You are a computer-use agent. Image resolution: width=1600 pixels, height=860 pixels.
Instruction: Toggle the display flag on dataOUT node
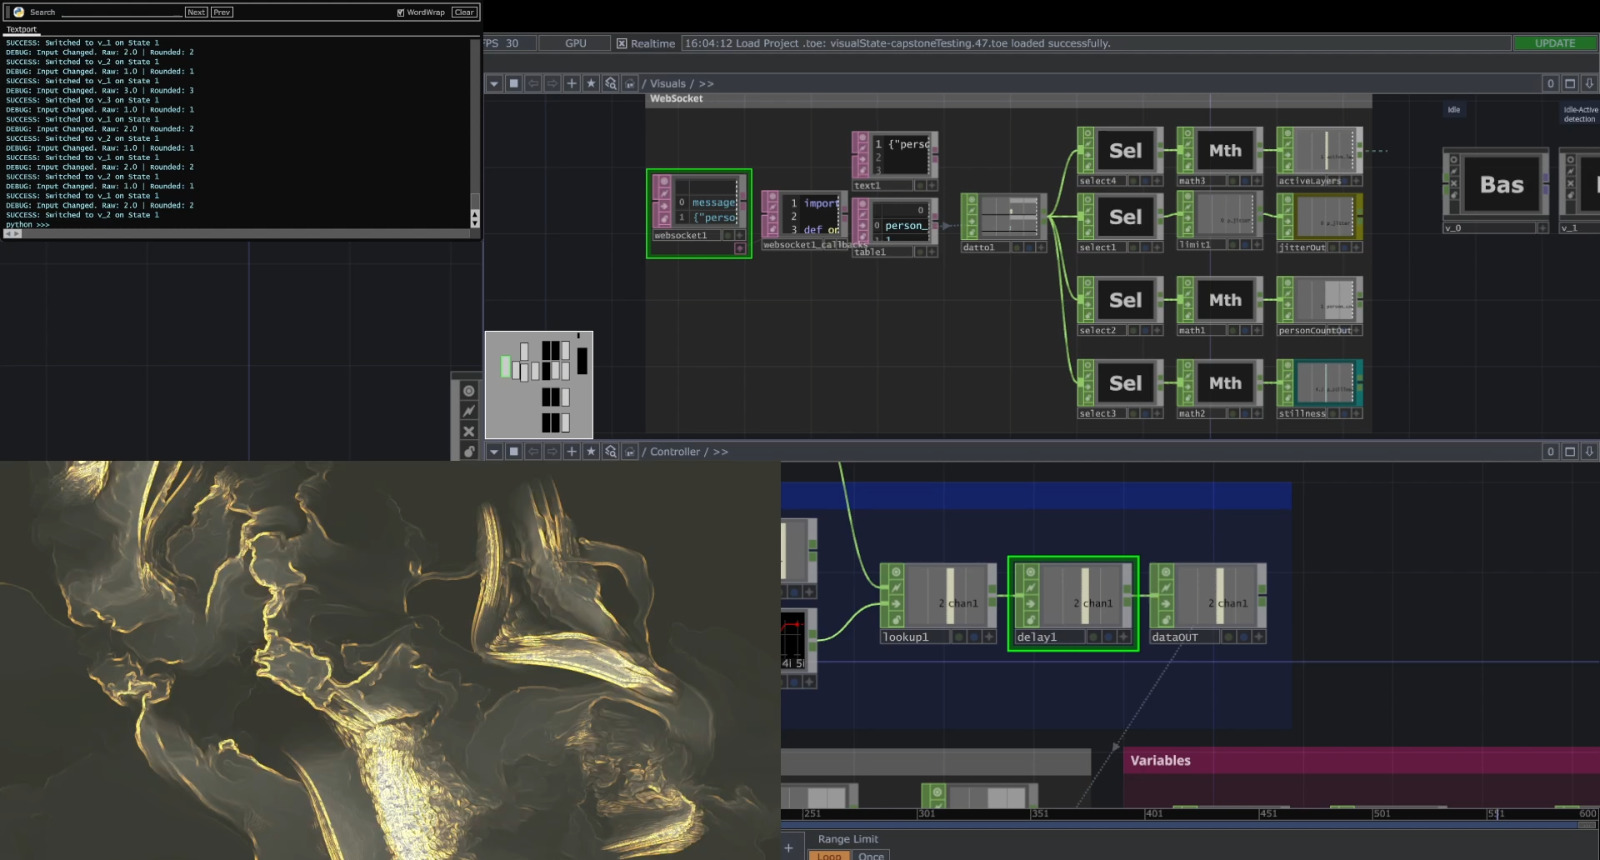pos(1244,637)
